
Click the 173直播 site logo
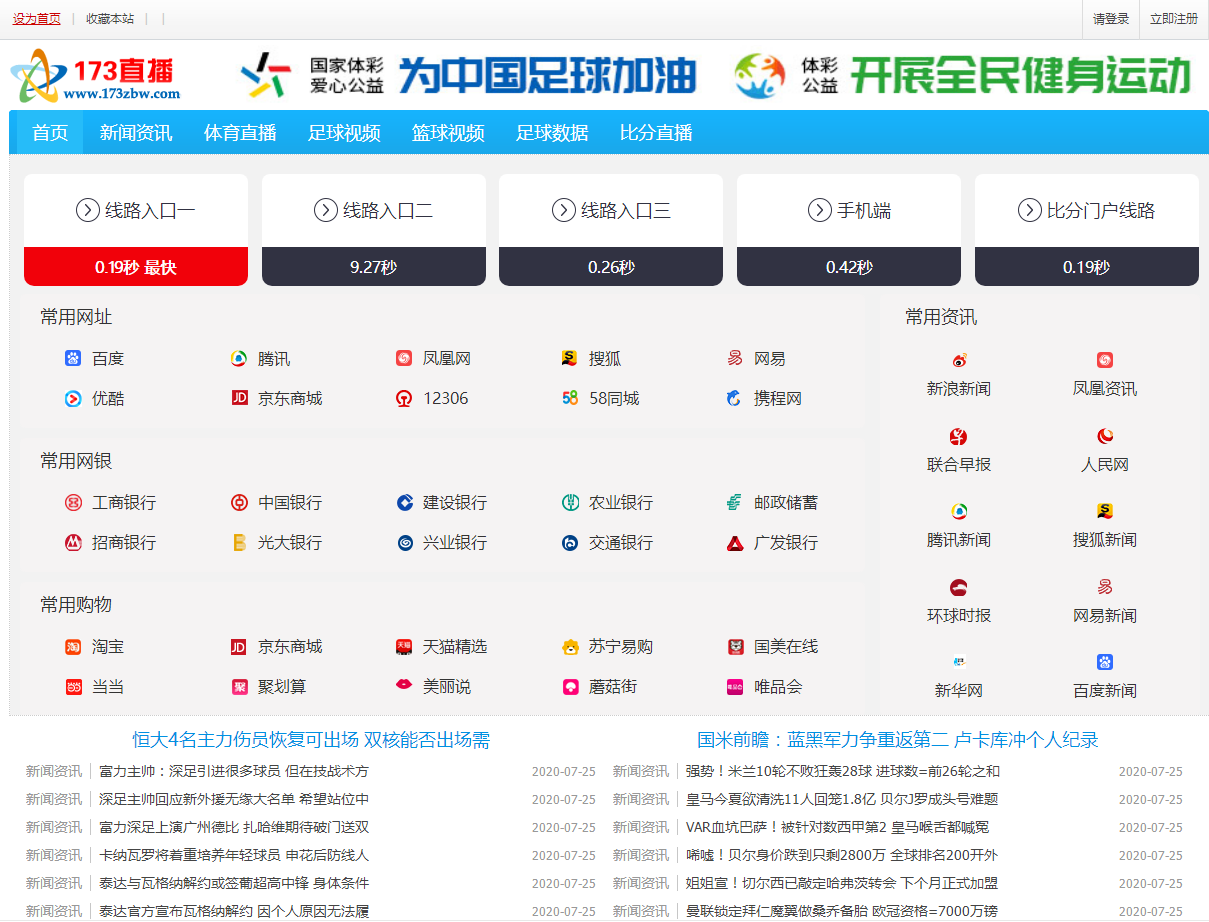point(96,78)
